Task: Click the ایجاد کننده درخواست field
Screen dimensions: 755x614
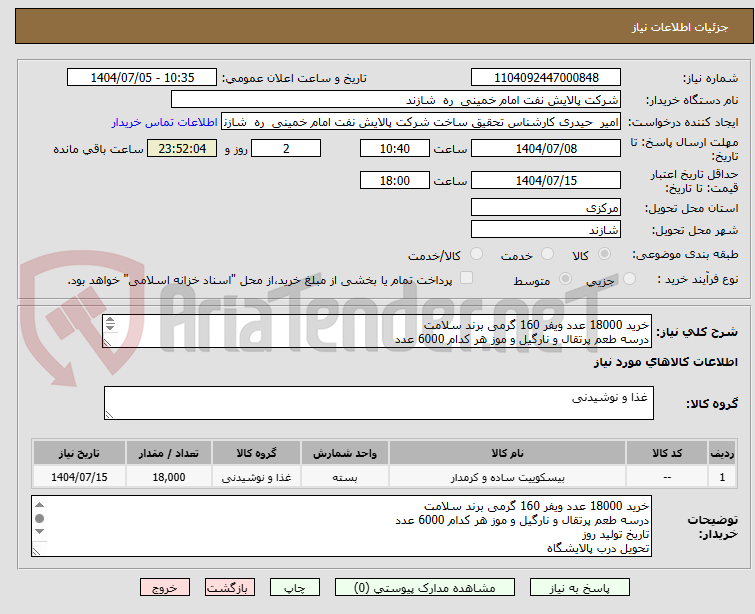Action: click(421, 122)
